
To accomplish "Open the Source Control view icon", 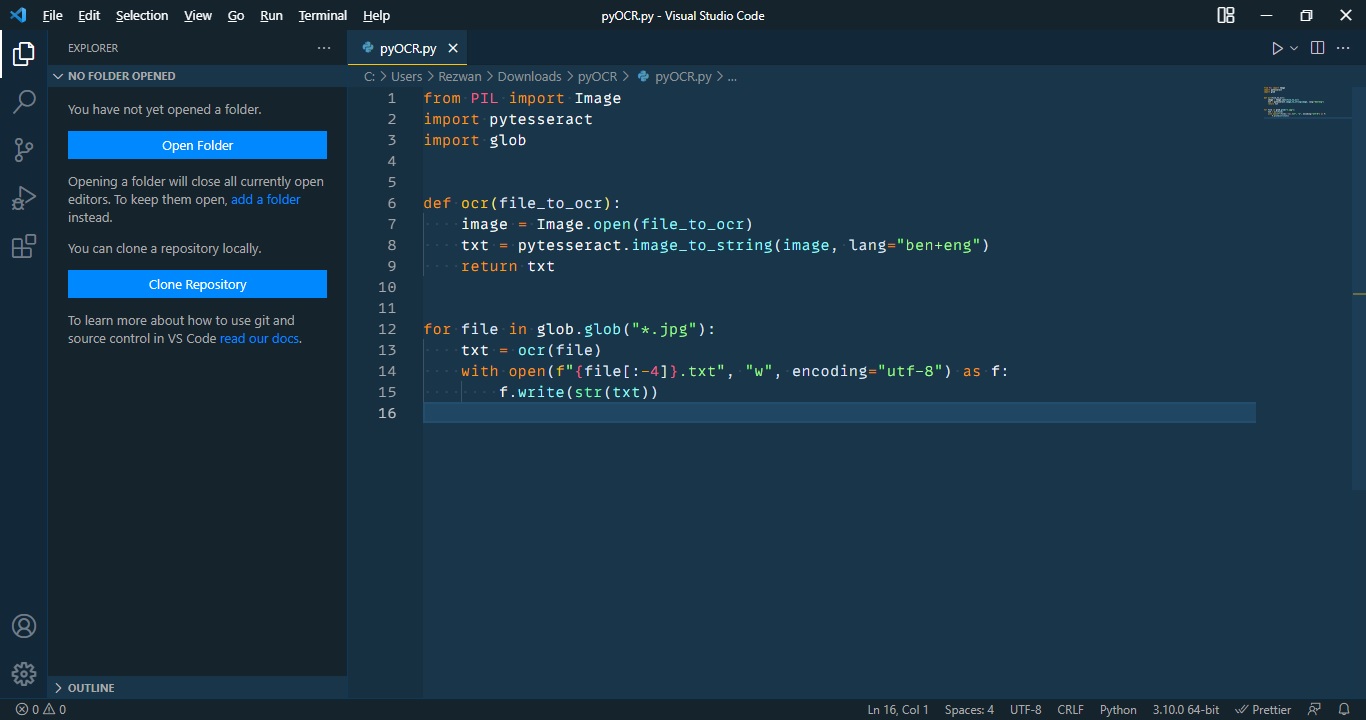I will (24, 150).
